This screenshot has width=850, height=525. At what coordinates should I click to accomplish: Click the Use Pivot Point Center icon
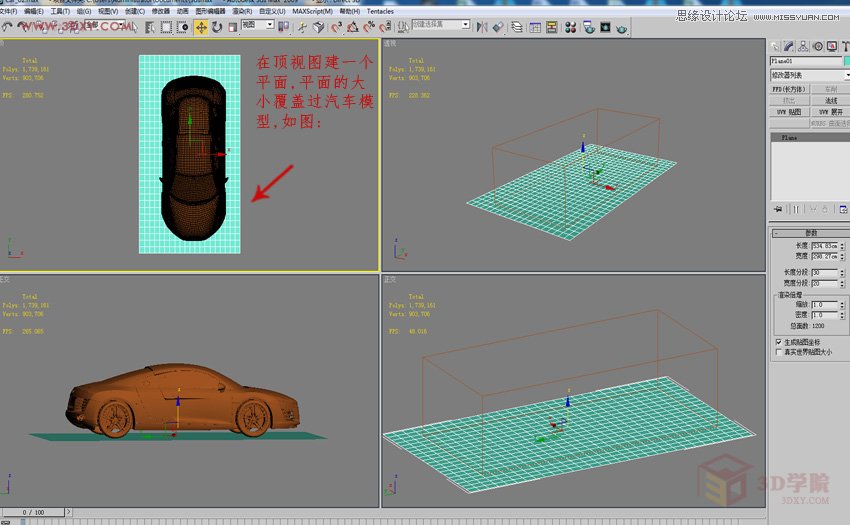point(283,27)
